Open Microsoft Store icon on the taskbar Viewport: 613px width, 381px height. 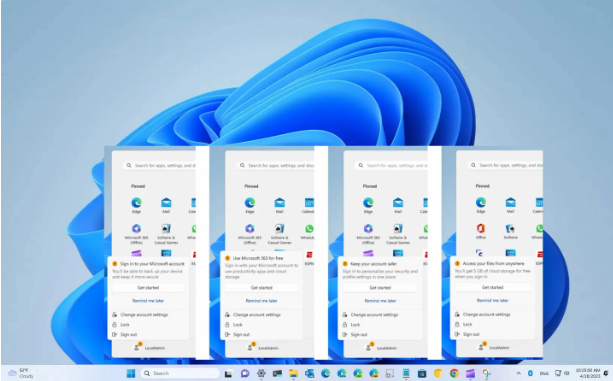(x=422, y=373)
